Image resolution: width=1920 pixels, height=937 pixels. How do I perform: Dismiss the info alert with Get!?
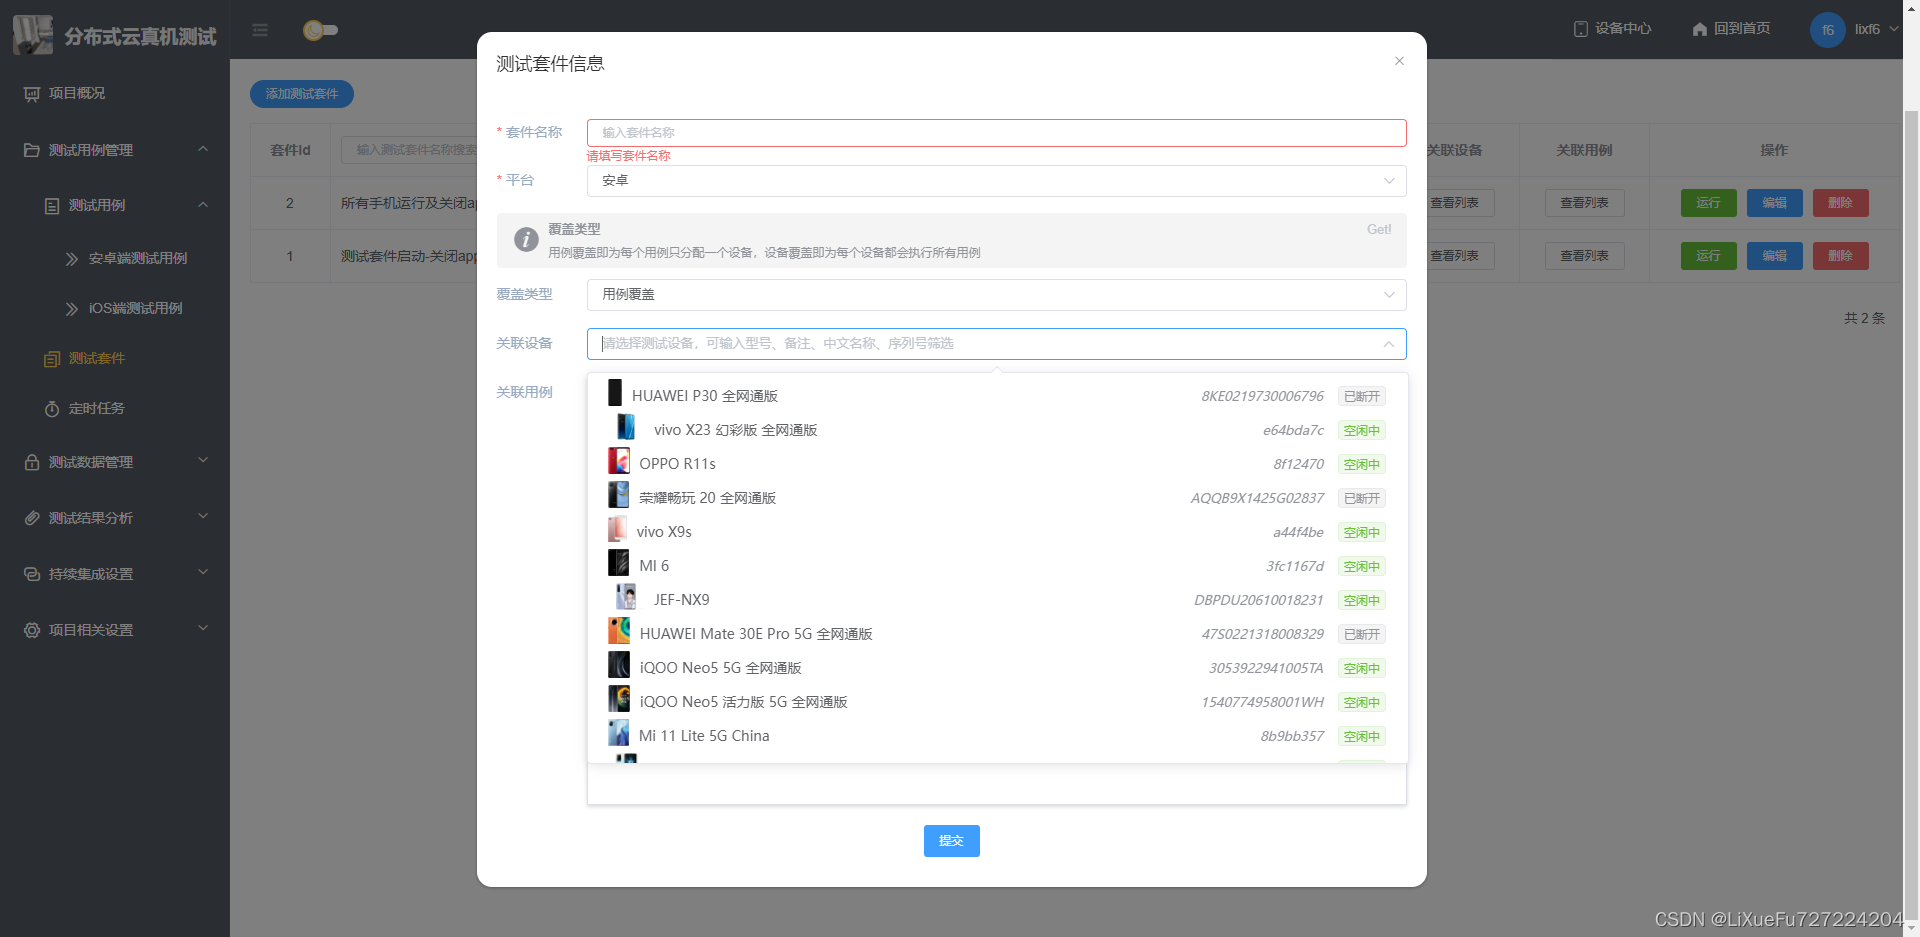pyautogui.click(x=1378, y=230)
